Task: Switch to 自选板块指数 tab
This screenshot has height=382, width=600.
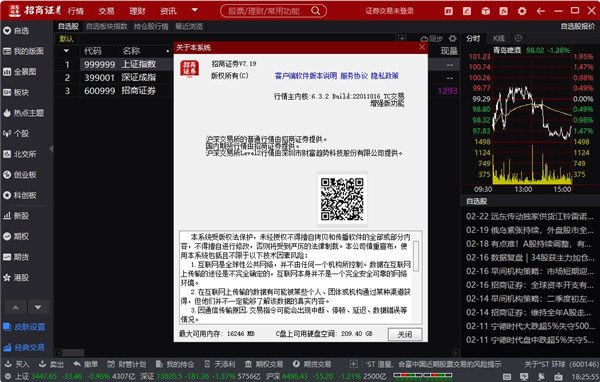Action: click(106, 26)
